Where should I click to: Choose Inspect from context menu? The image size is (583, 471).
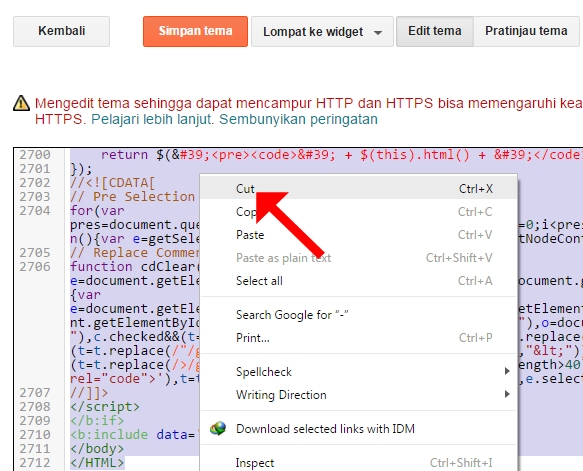click(x=359, y=463)
